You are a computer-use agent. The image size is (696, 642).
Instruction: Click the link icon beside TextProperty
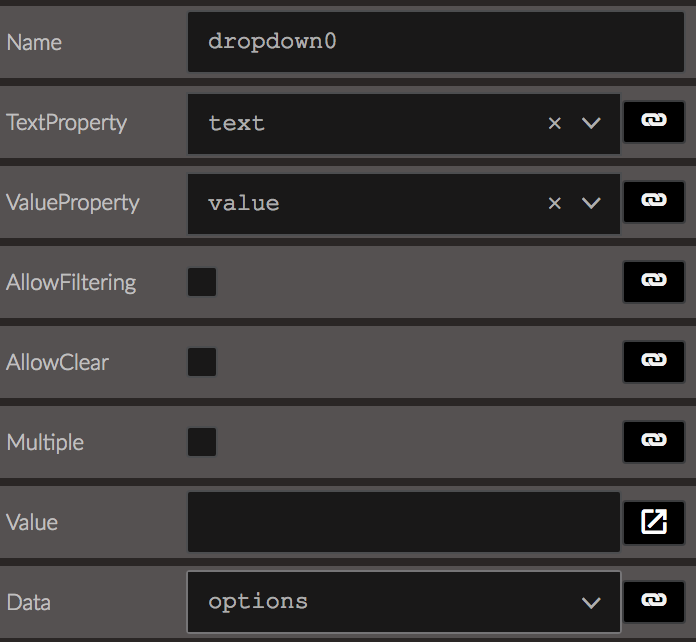(654, 122)
